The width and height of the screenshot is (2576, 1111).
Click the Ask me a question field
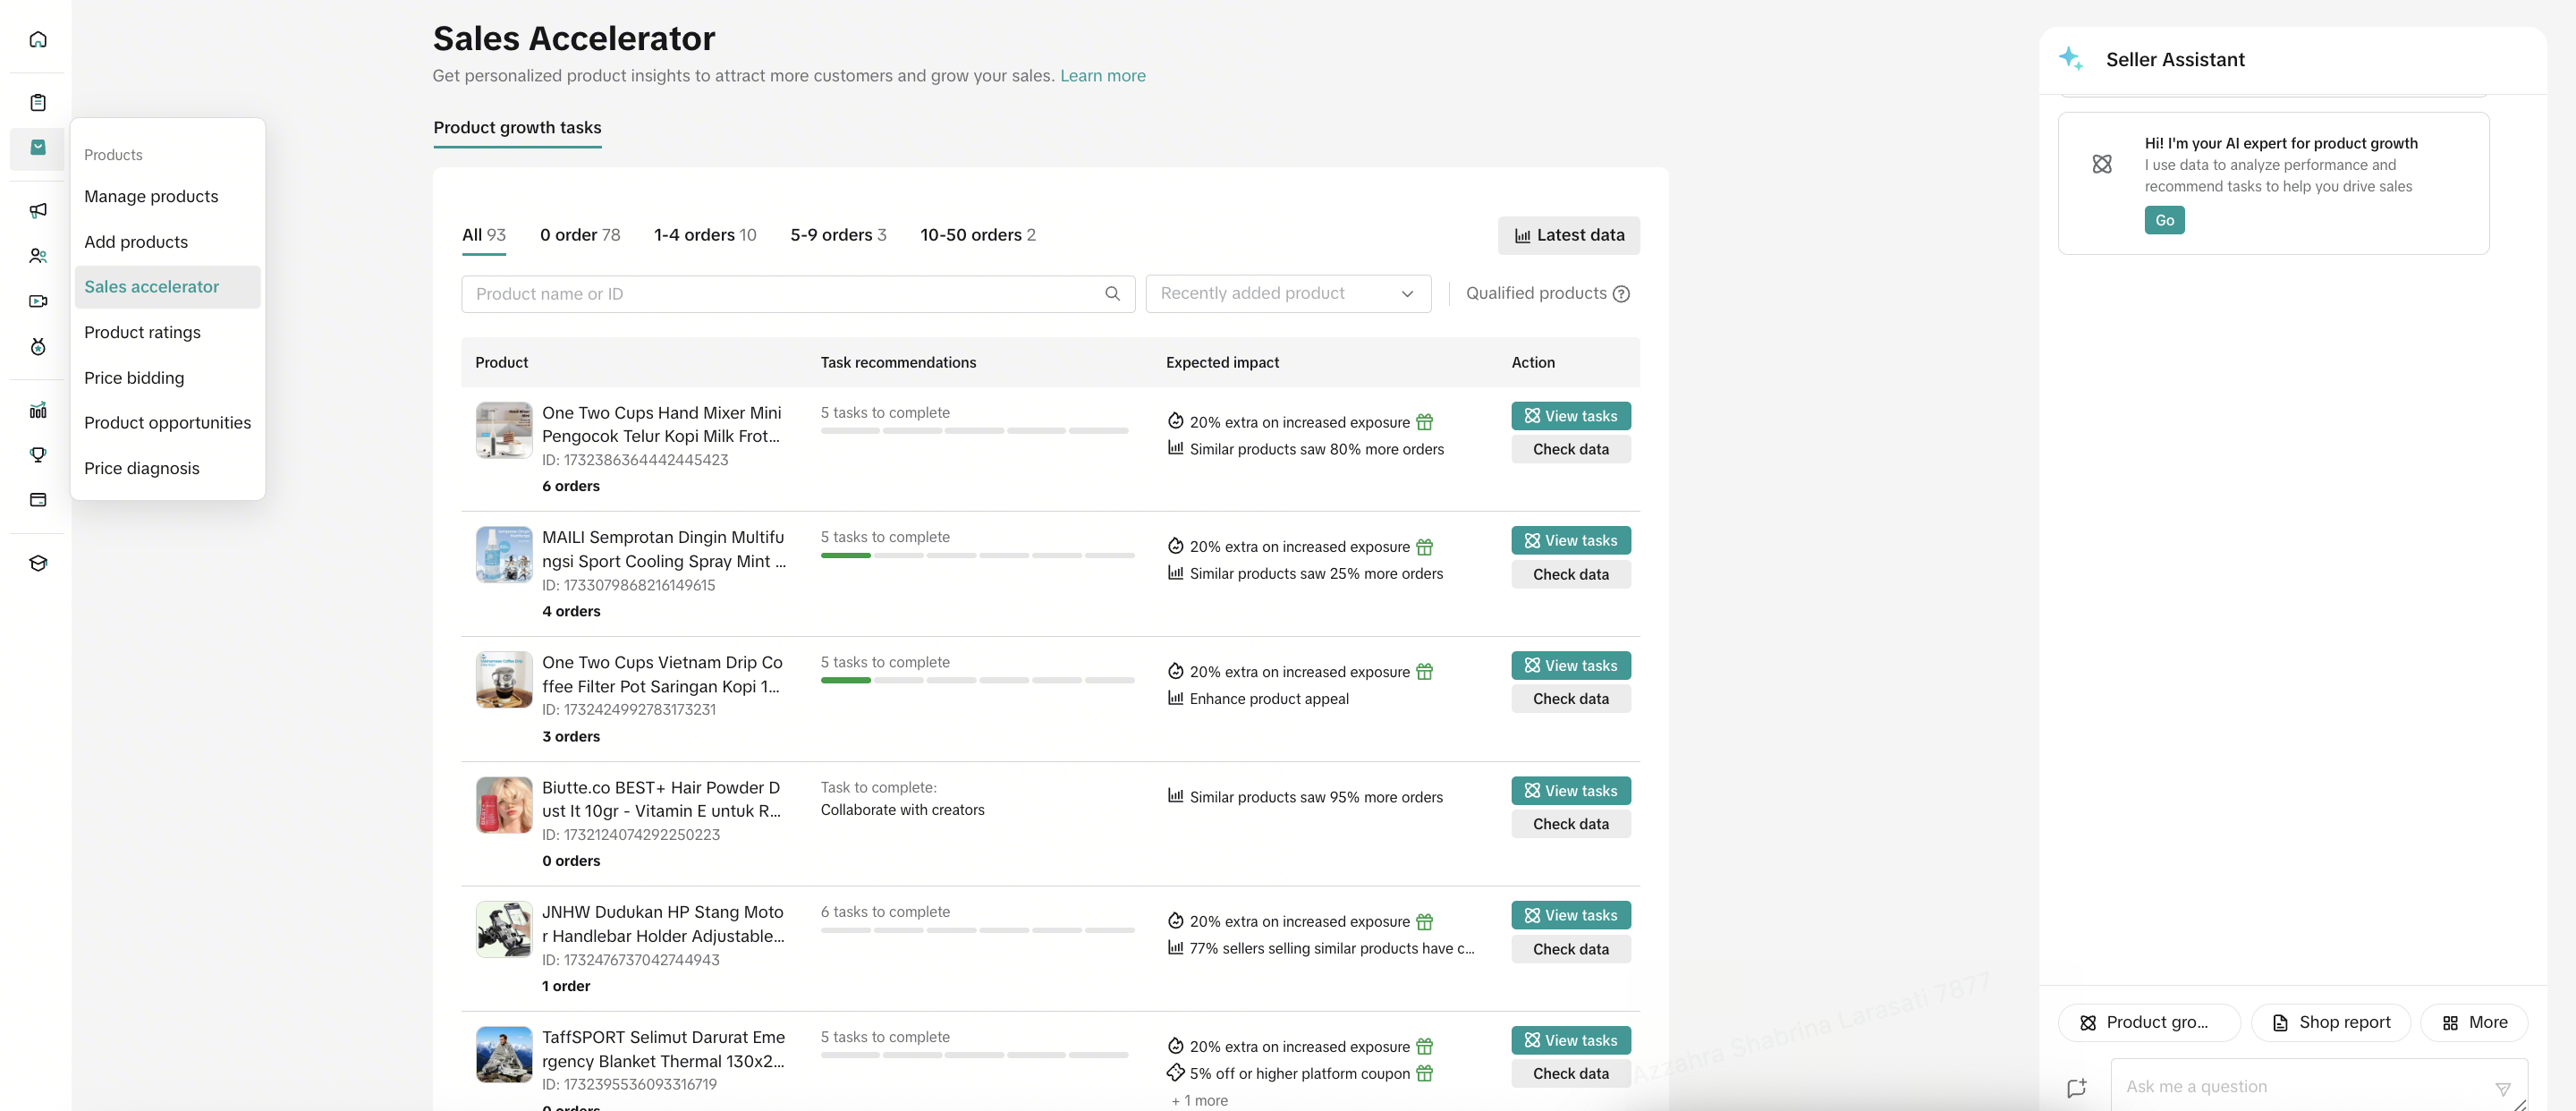(x=2300, y=1086)
